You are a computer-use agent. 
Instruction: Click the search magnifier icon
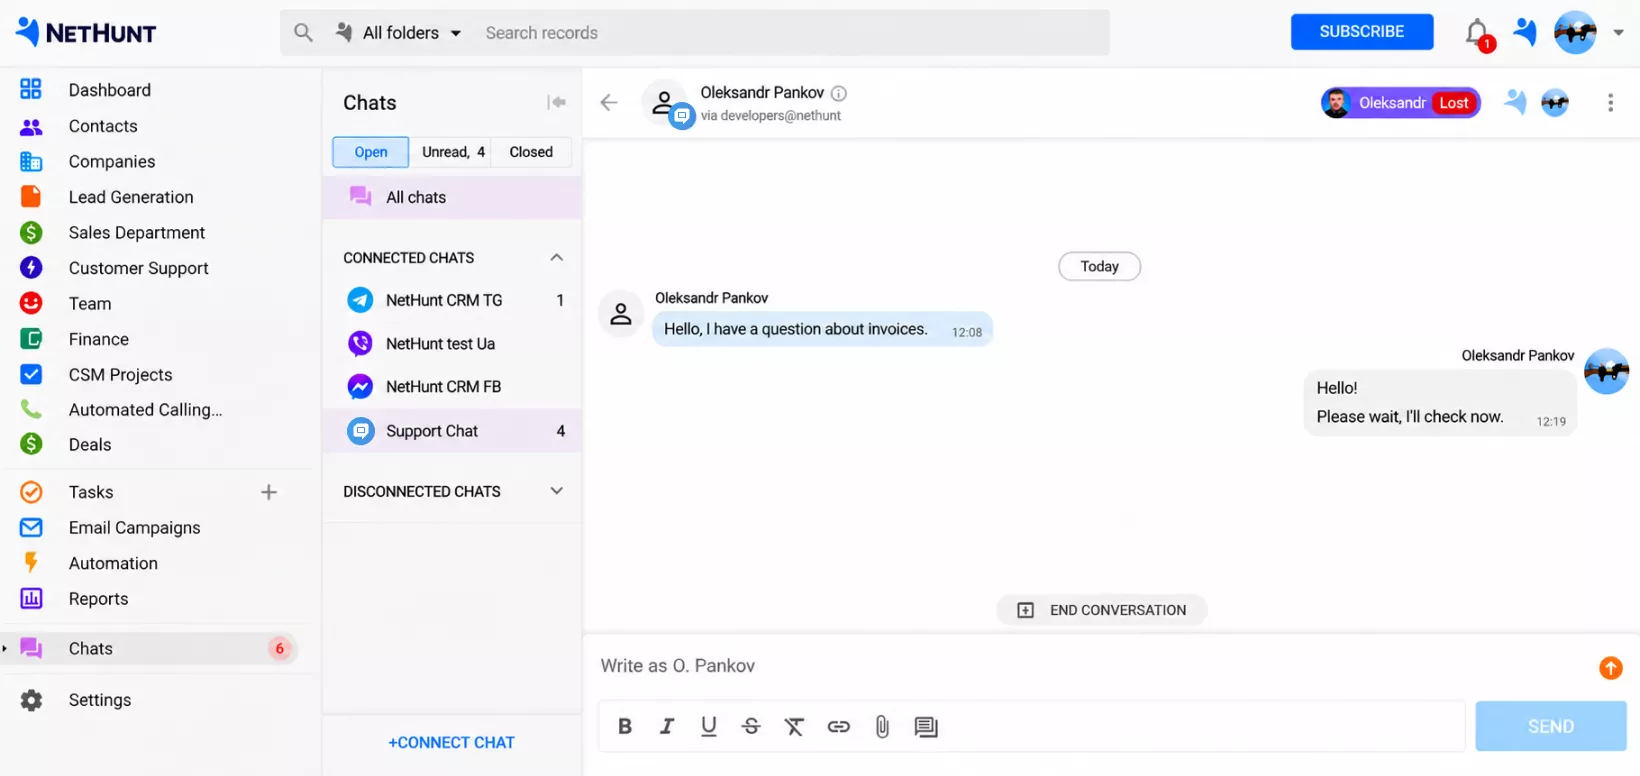[303, 33]
